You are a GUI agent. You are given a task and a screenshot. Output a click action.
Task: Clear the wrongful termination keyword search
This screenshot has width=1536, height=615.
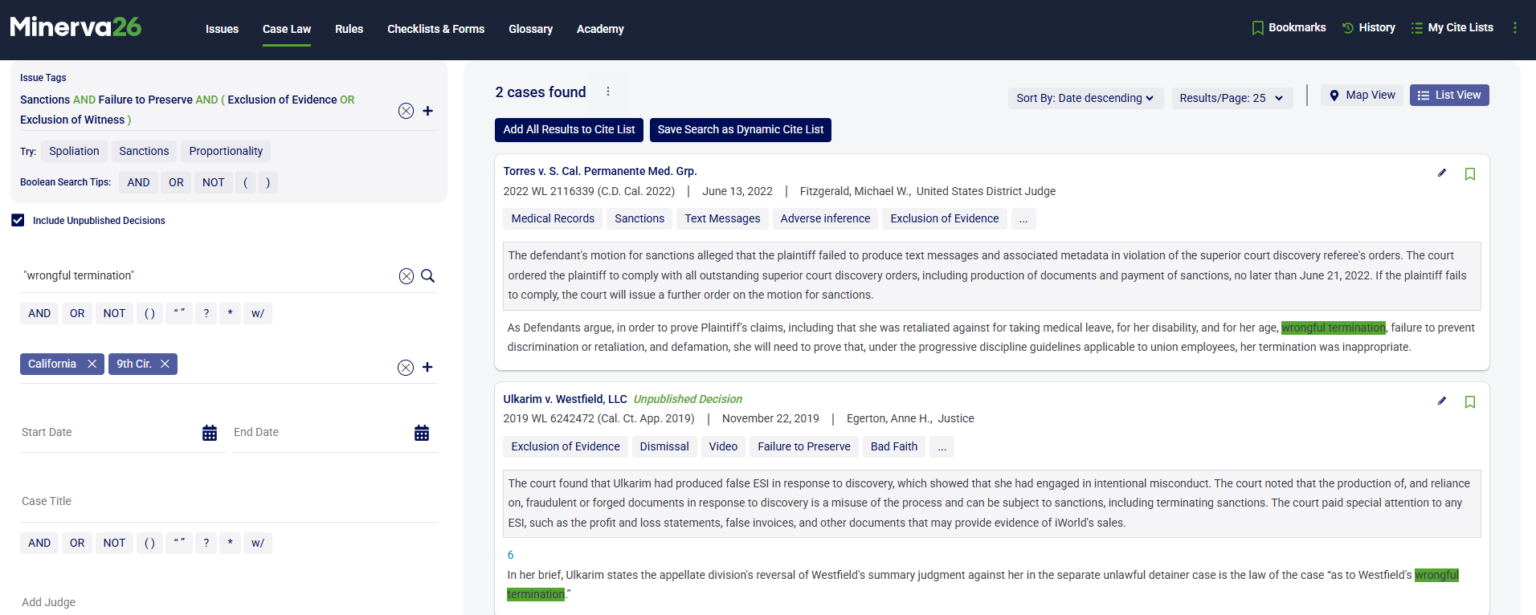tap(406, 276)
